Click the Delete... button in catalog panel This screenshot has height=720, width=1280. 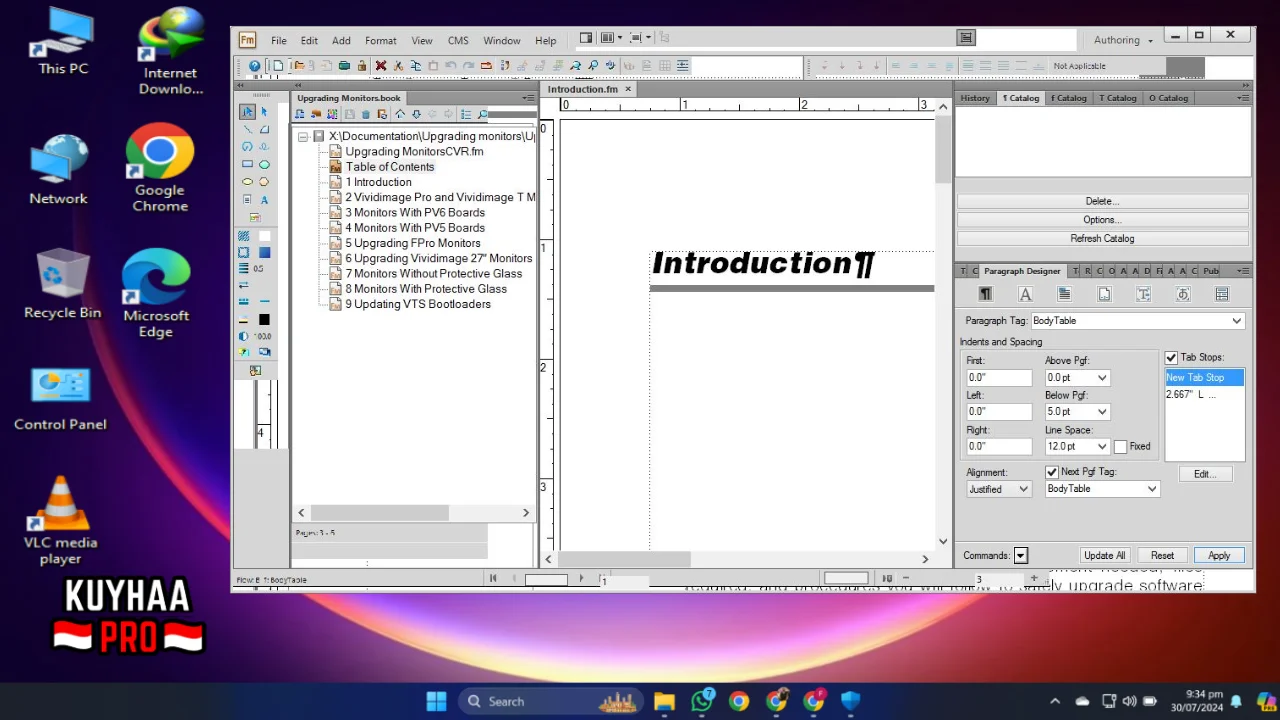(x=1102, y=201)
